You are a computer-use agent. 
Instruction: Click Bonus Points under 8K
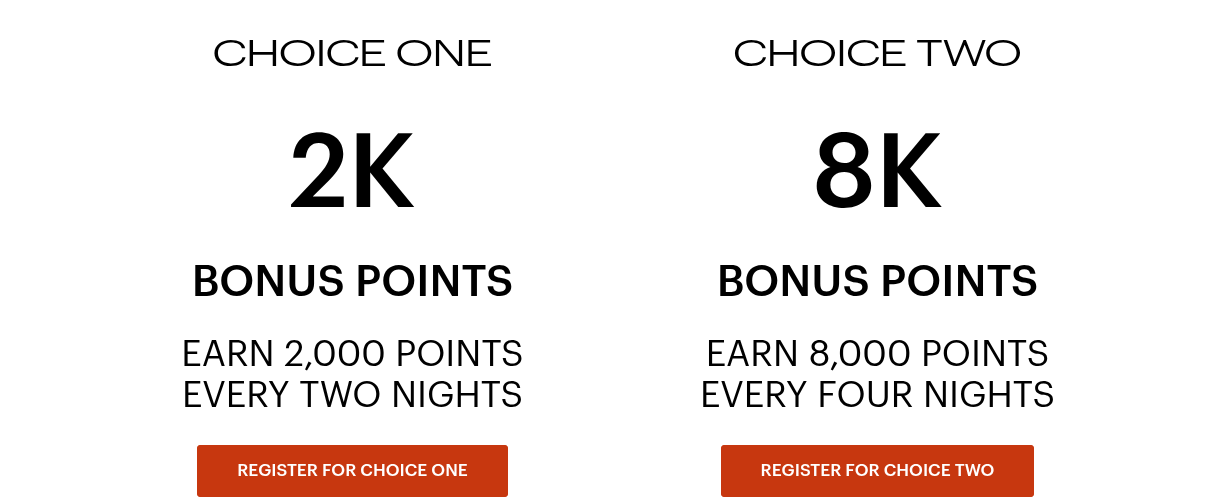click(877, 282)
